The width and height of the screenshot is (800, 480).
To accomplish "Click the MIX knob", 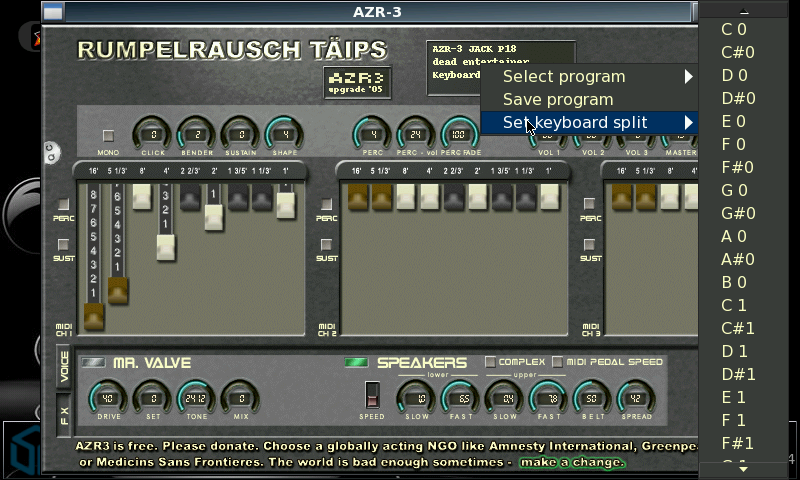I will point(241,397).
